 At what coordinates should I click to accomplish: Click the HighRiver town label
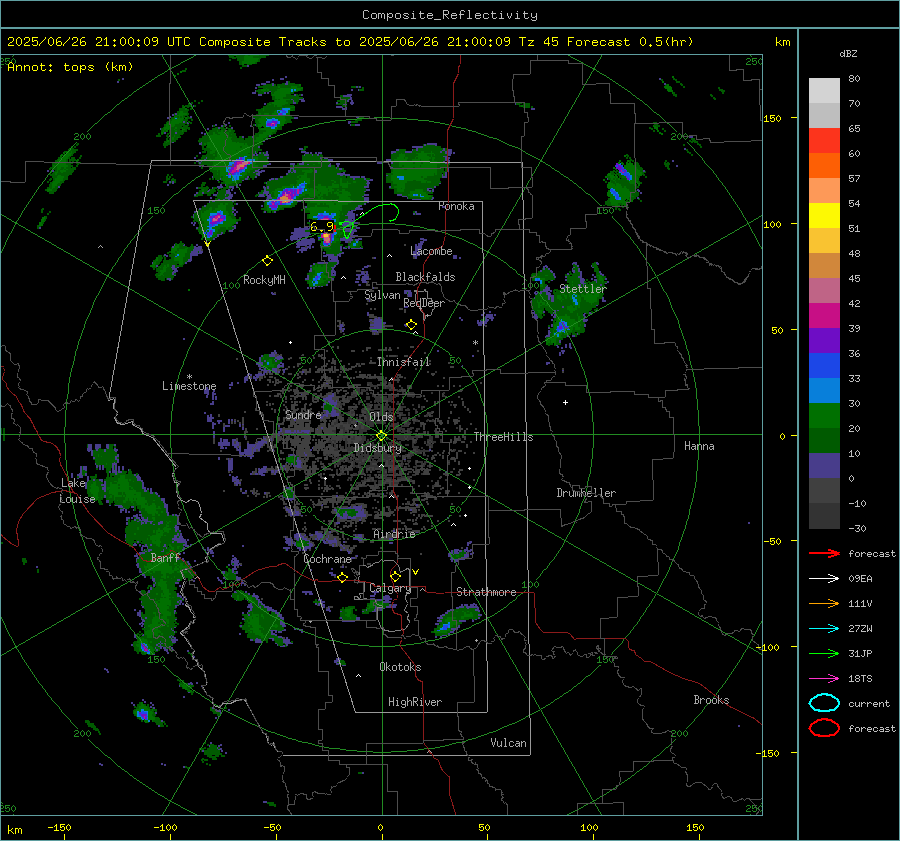point(415,702)
